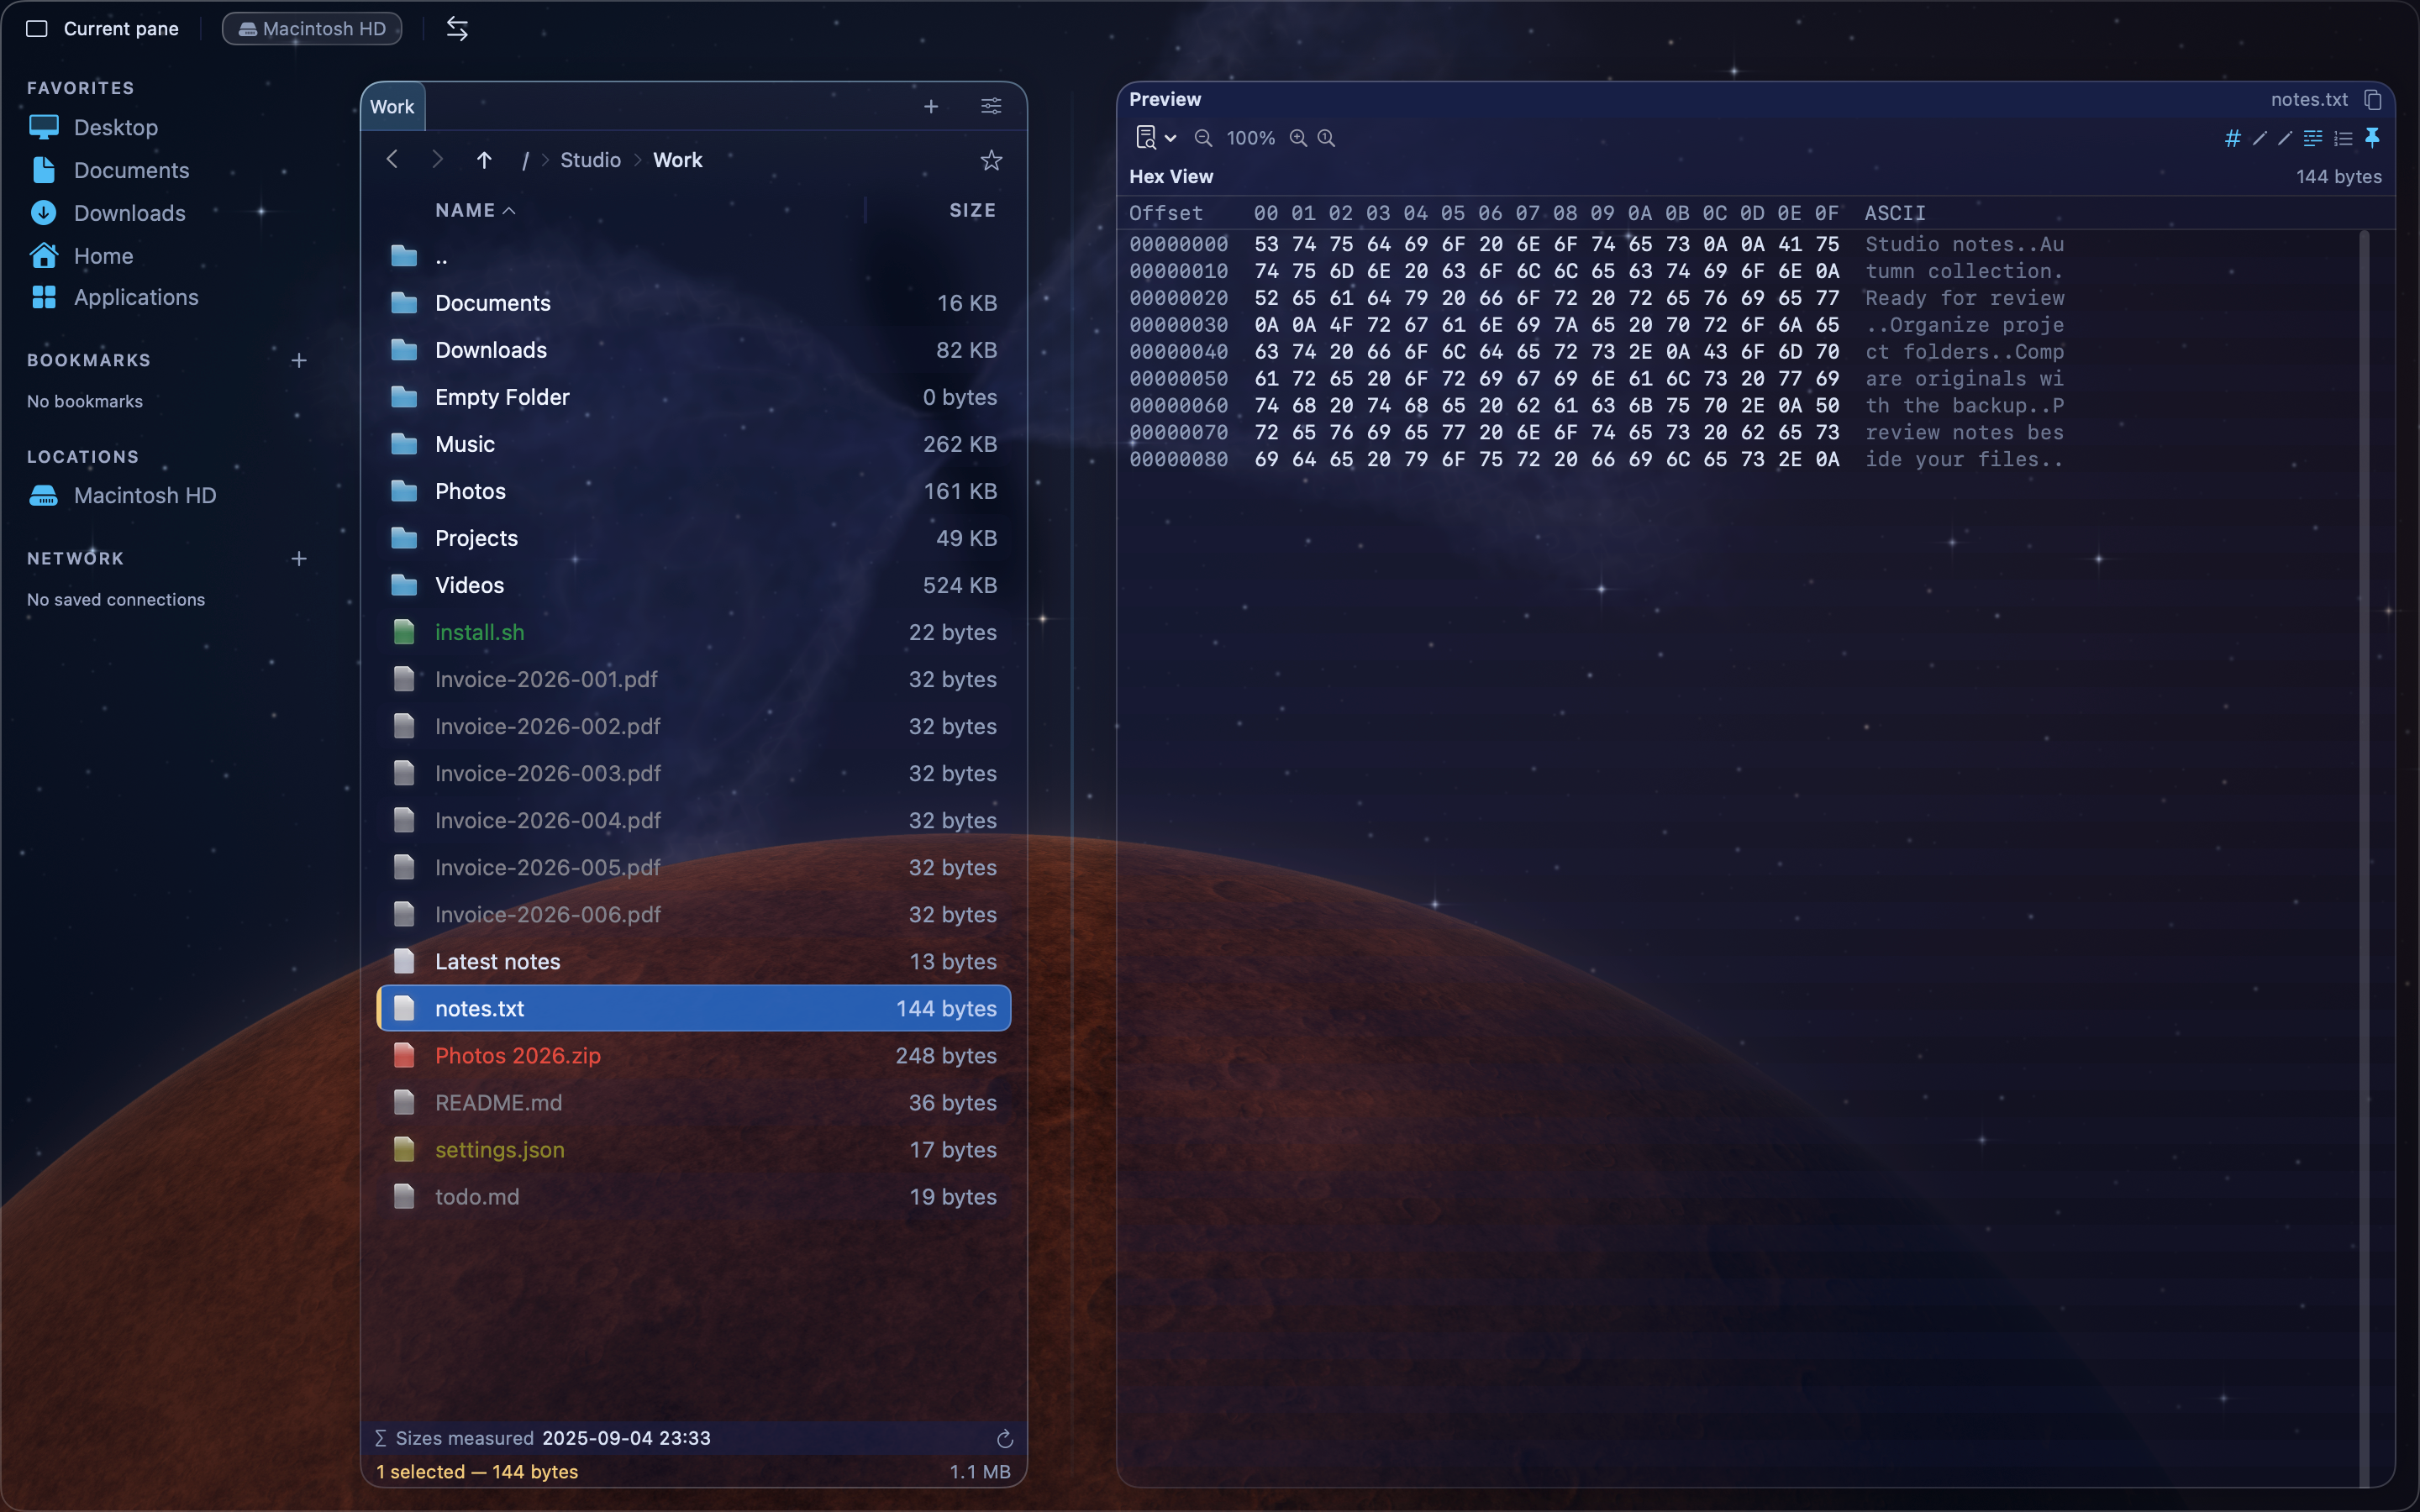The width and height of the screenshot is (2420, 1512).
Task: Select the Latest notes file
Action: (694, 961)
